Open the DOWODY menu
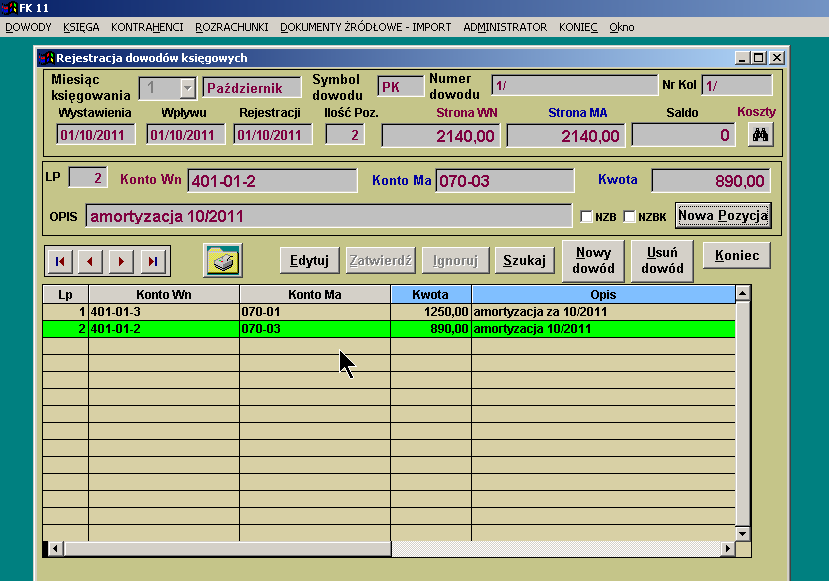This screenshot has width=829, height=581. tap(28, 27)
